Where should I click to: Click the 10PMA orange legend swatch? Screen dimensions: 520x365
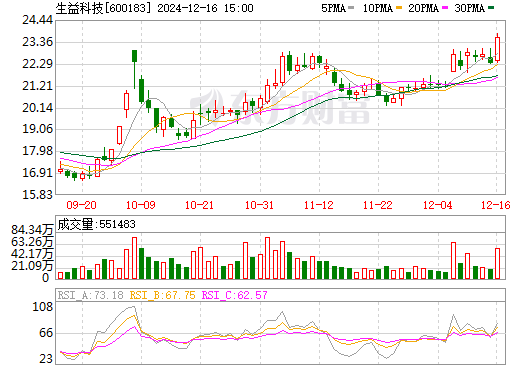coord(399,8)
